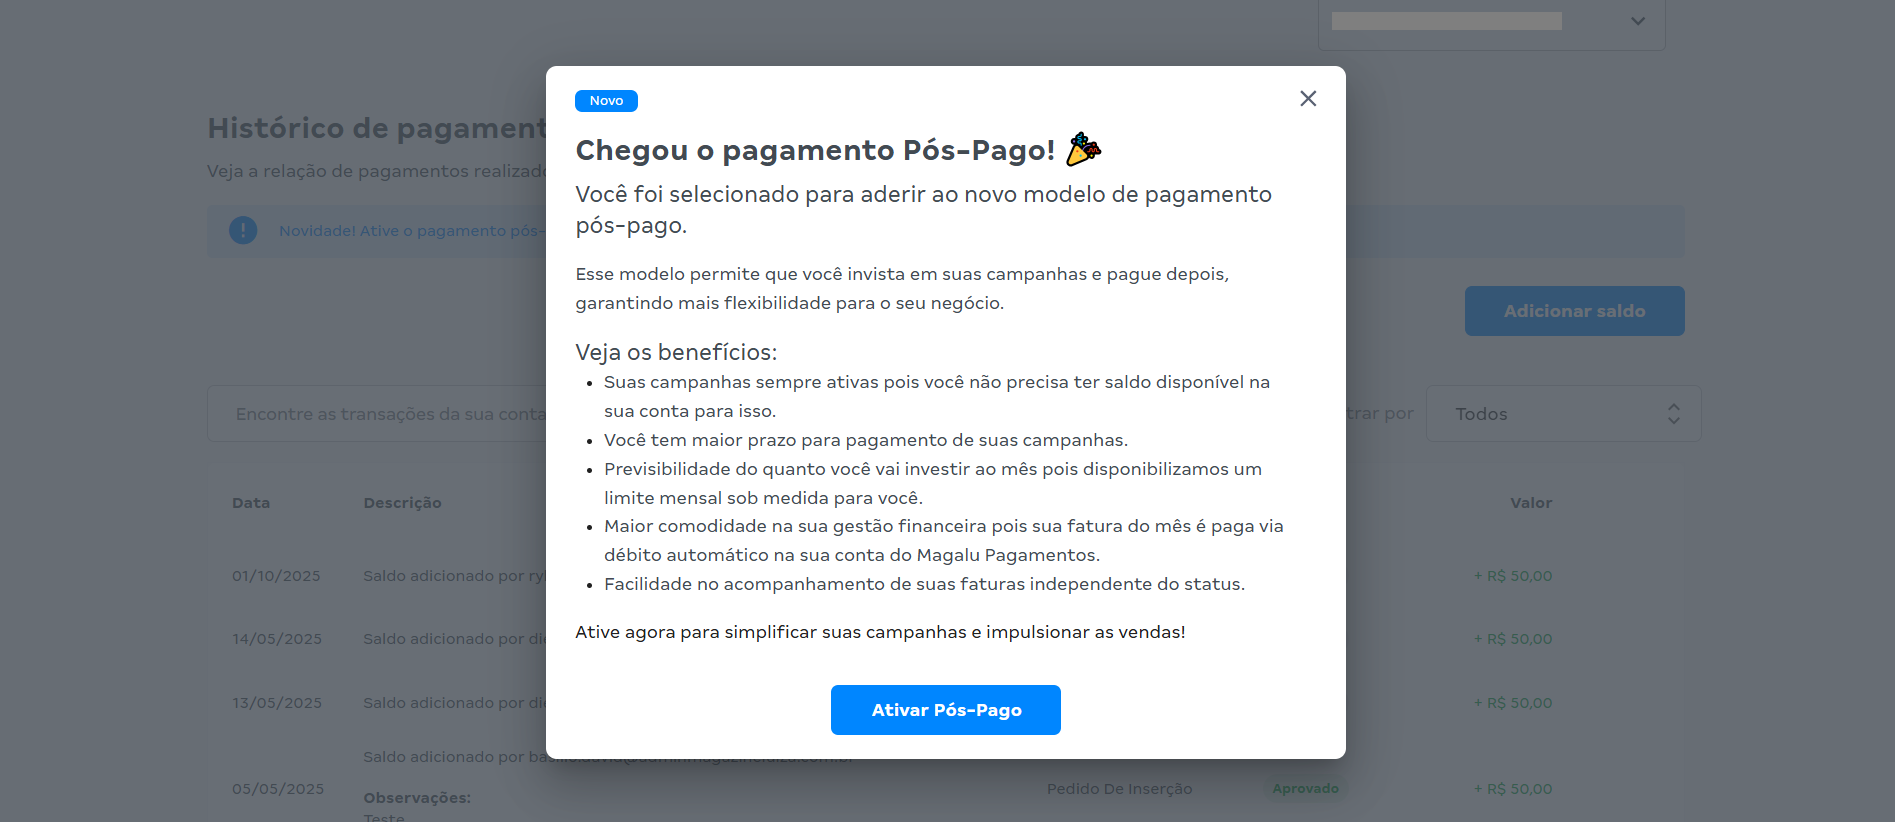Screen dimensions: 1895x822
Task: Click the party popper emoji icon
Action: click(1083, 149)
